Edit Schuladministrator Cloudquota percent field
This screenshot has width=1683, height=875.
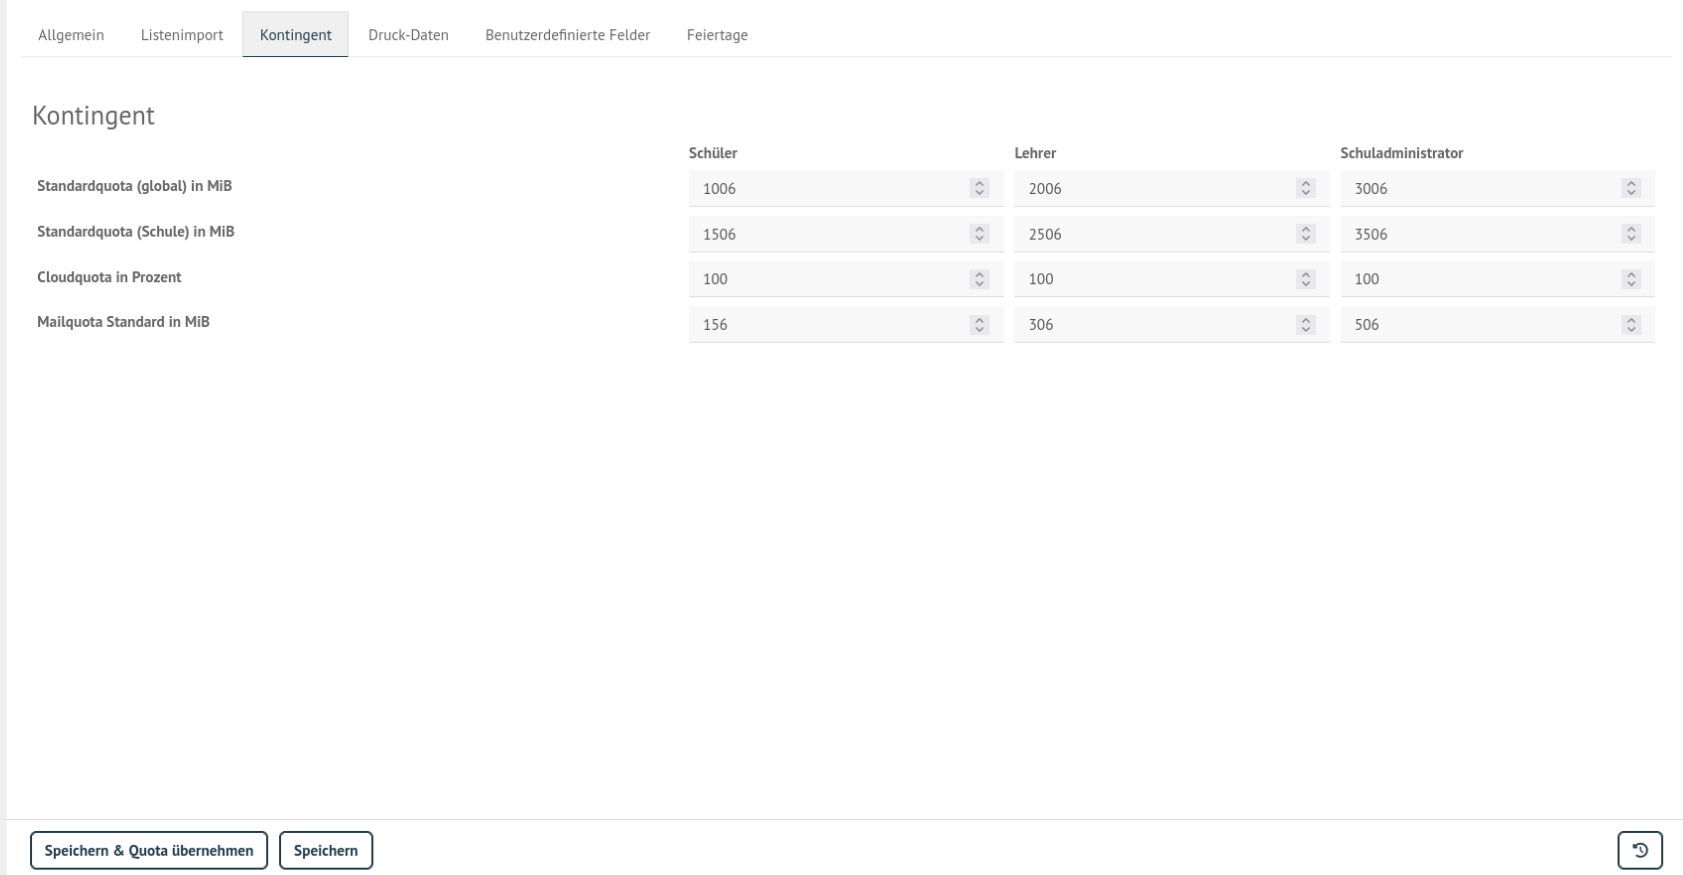[x=1497, y=279]
